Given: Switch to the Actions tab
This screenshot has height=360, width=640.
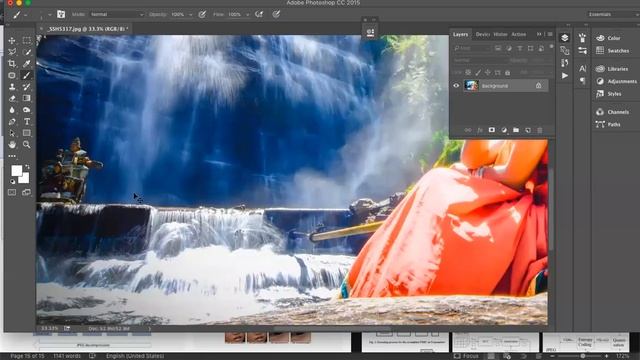Looking at the screenshot, I should (519, 34).
